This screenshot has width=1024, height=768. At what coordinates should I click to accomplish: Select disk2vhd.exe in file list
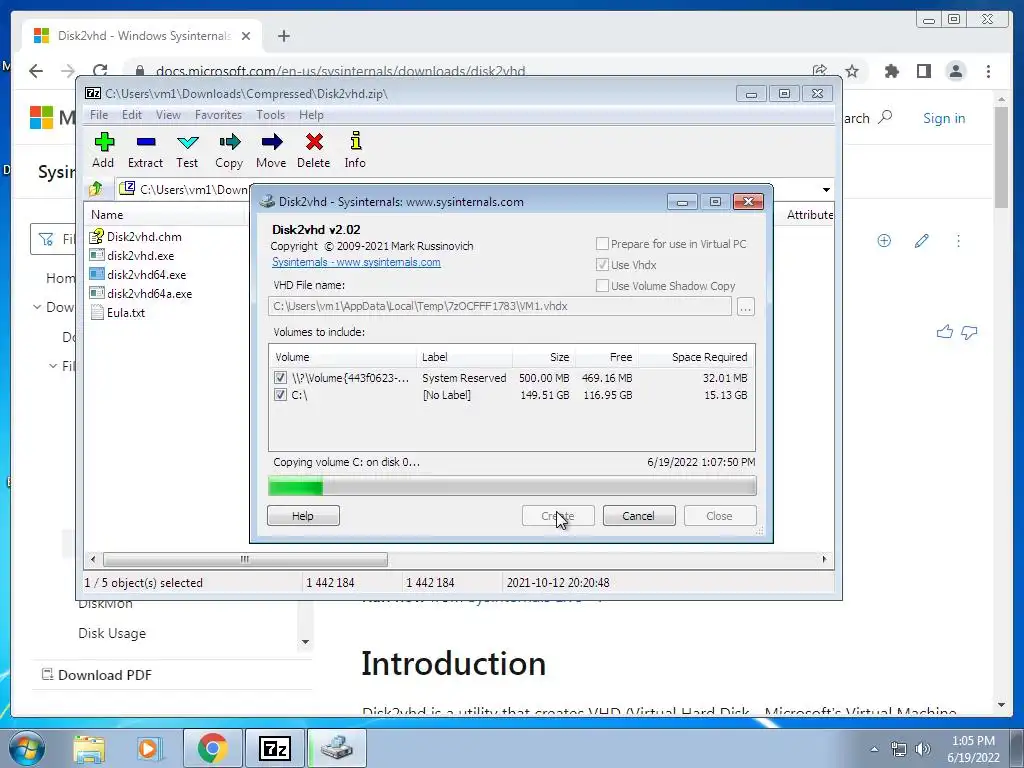tap(140, 255)
